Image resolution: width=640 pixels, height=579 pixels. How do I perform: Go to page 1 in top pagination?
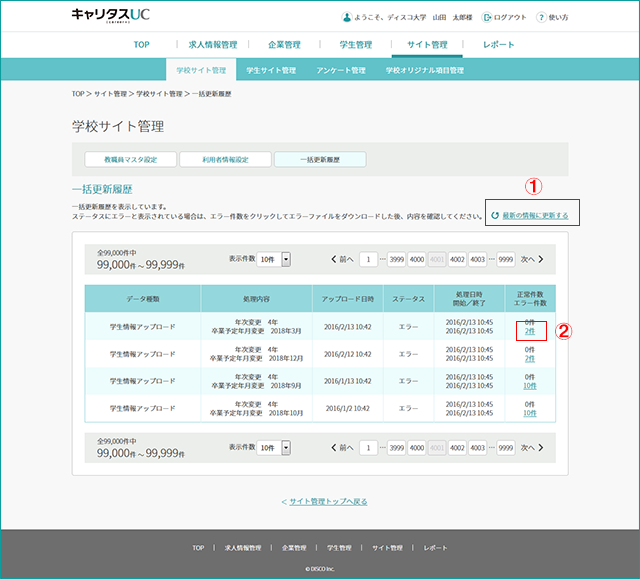[368, 259]
